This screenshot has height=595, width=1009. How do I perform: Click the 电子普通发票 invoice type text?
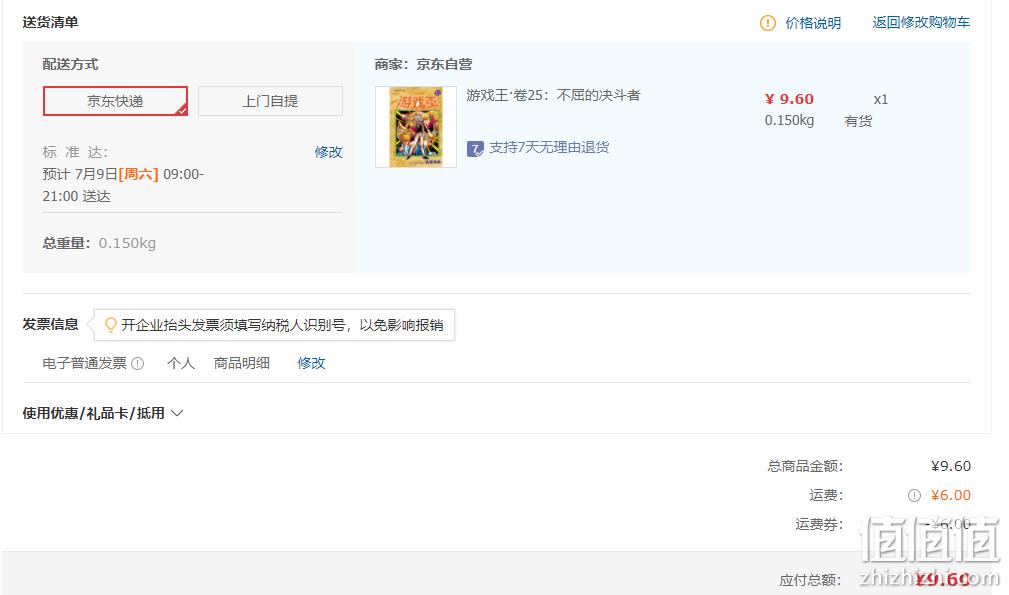pyautogui.click(x=84, y=363)
